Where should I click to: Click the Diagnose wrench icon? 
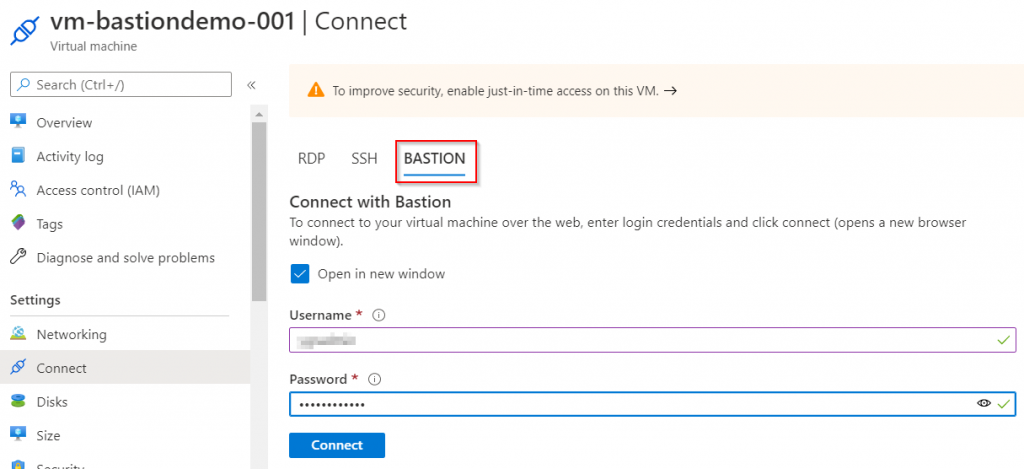click(18, 257)
